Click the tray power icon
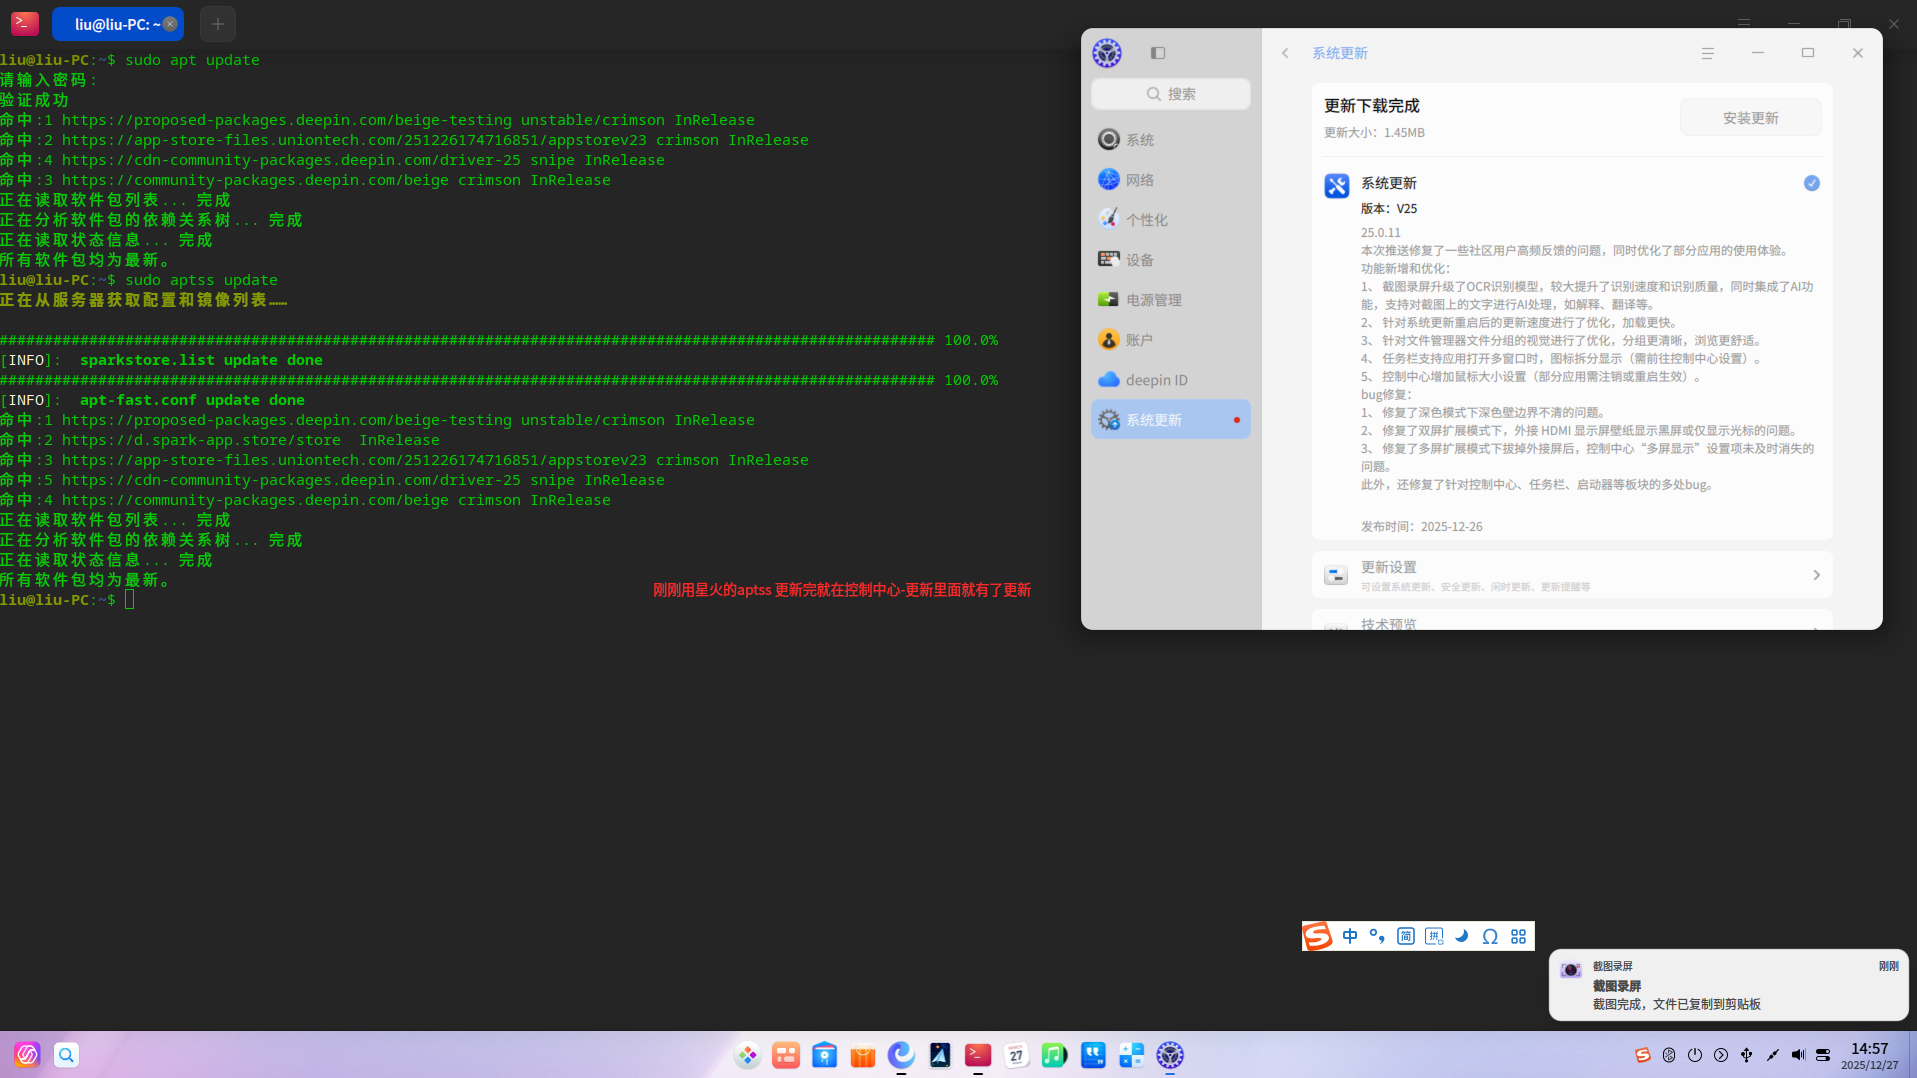Screen dimensions: 1917x1078 [x=1694, y=1055]
